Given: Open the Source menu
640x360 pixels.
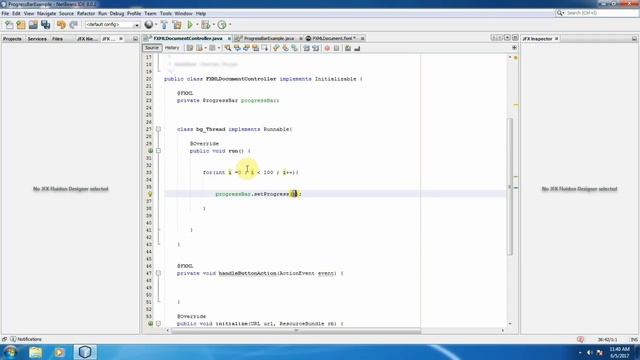Looking at the screenshot, I should [x=66, y=13].
